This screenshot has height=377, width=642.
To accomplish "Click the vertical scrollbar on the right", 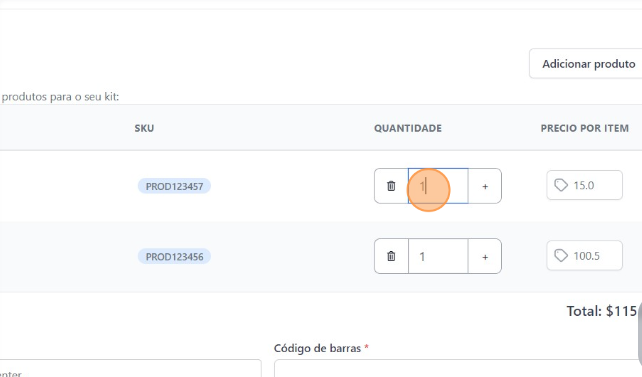I will (640, 334).
